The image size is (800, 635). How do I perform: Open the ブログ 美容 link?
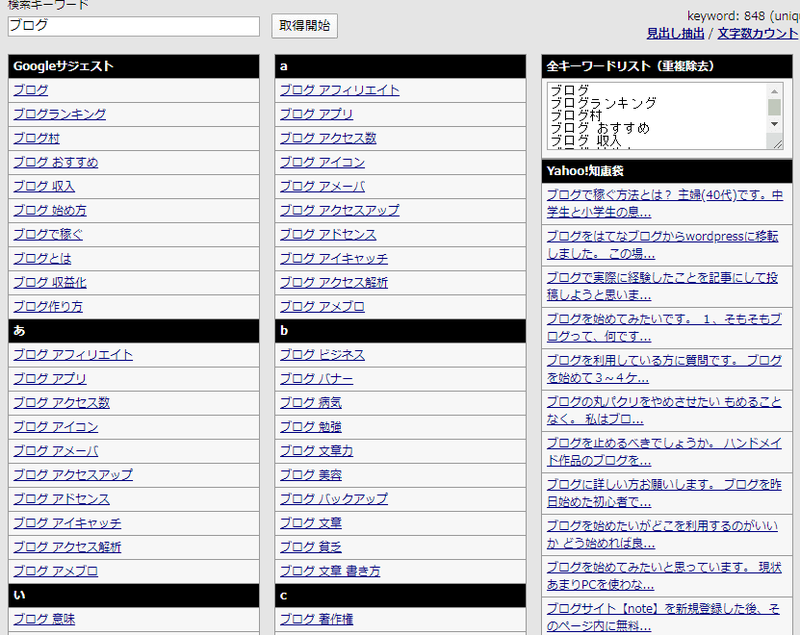pyautogui.click(x=311, y=475)
